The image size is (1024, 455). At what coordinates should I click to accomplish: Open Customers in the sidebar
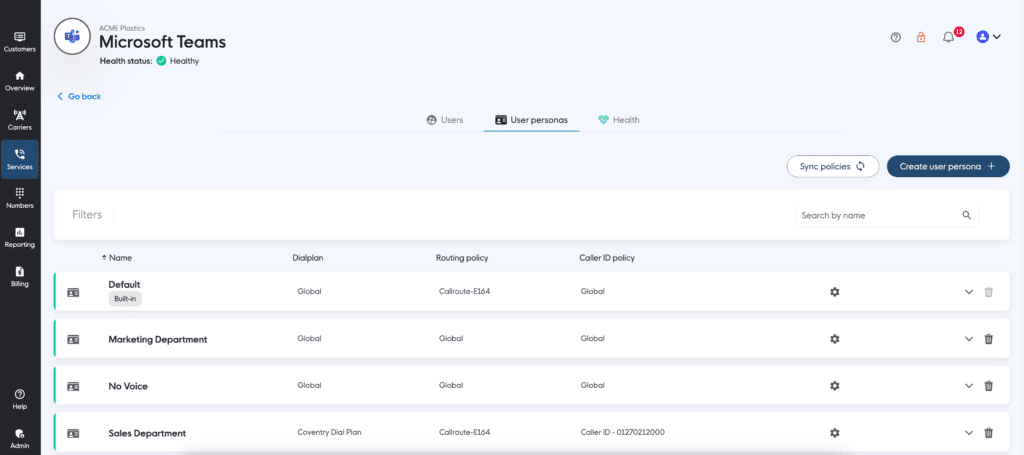point(20,42)
